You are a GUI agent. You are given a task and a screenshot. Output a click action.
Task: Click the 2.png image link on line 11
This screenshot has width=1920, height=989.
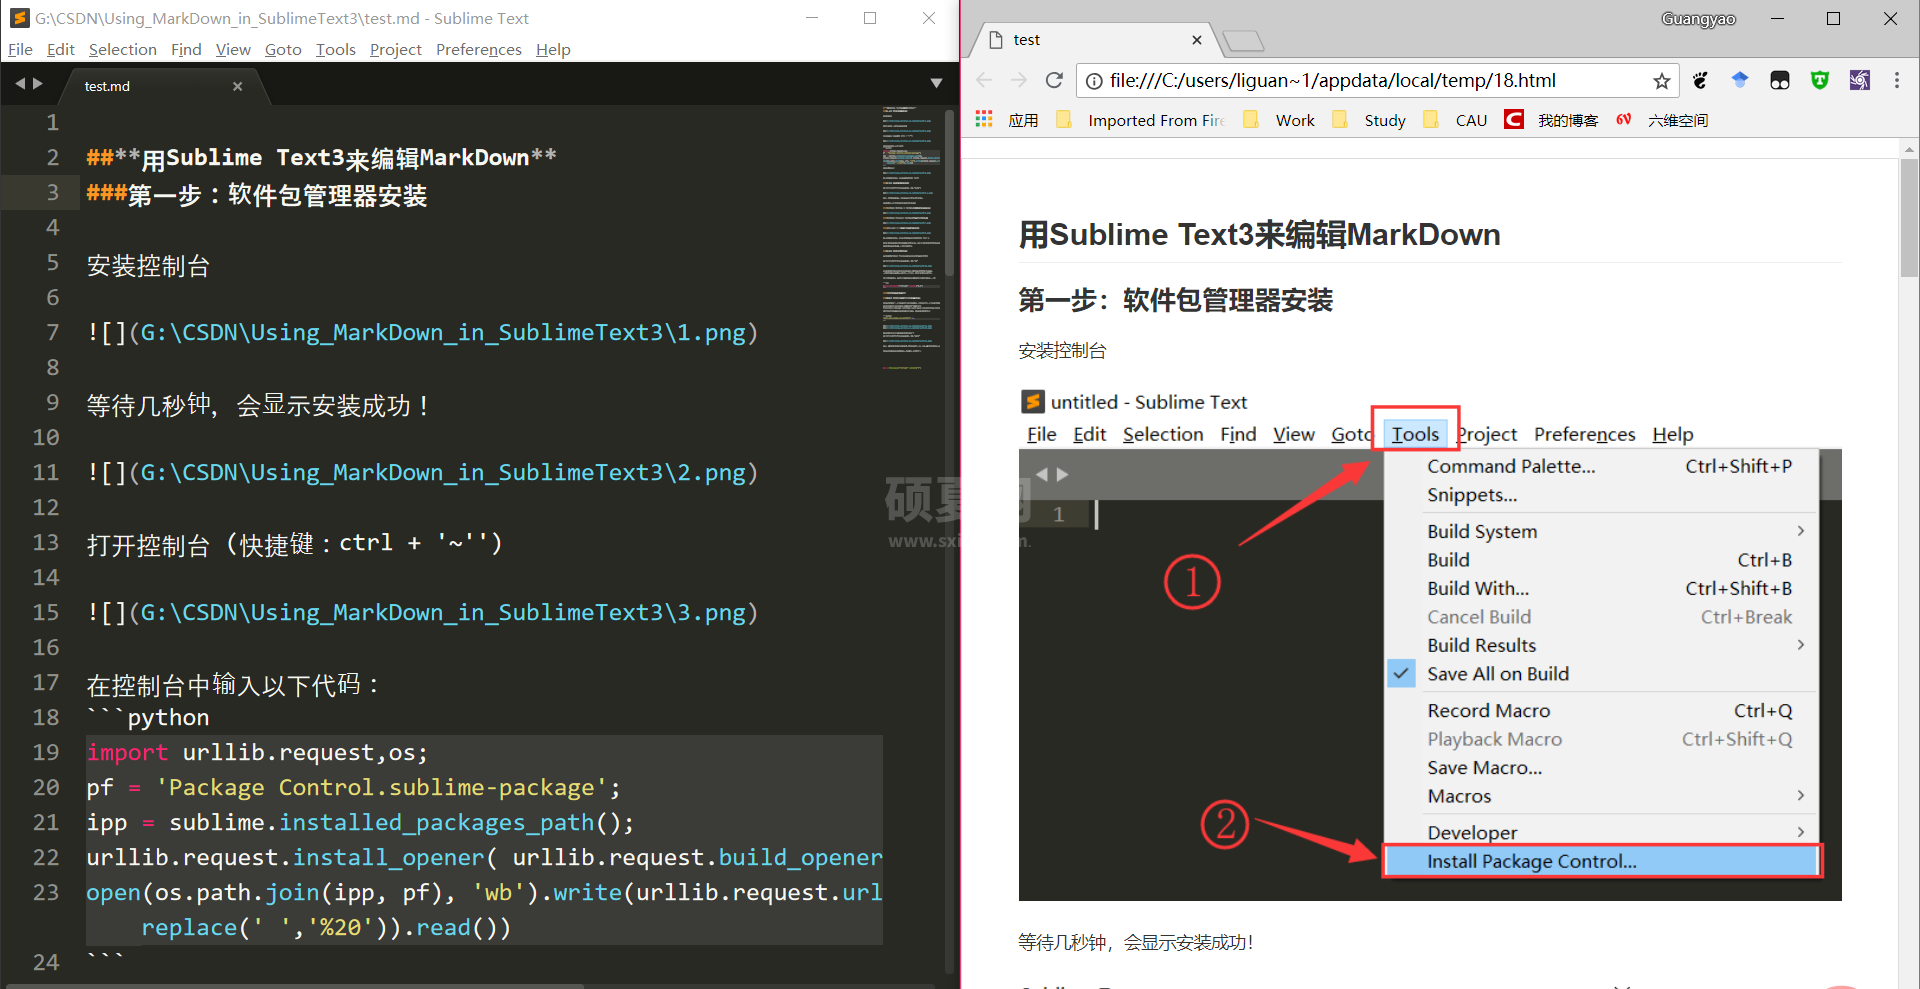click(x=422, y=472)
